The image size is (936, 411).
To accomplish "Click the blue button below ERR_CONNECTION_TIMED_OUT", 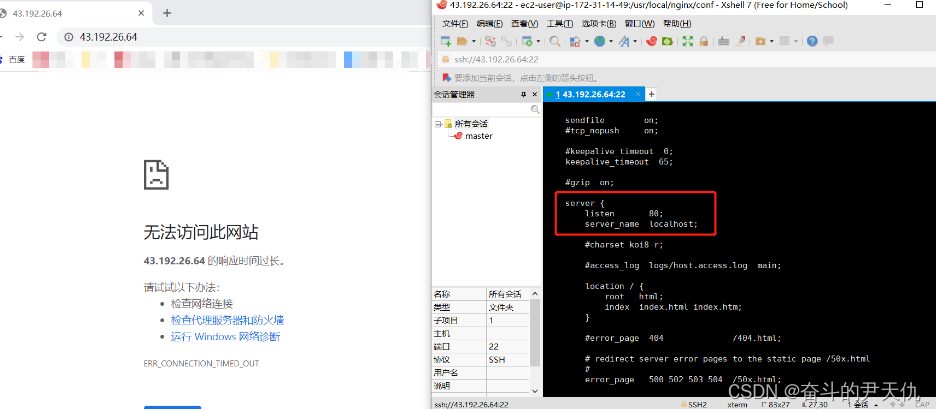I will (x=172, y=408).
